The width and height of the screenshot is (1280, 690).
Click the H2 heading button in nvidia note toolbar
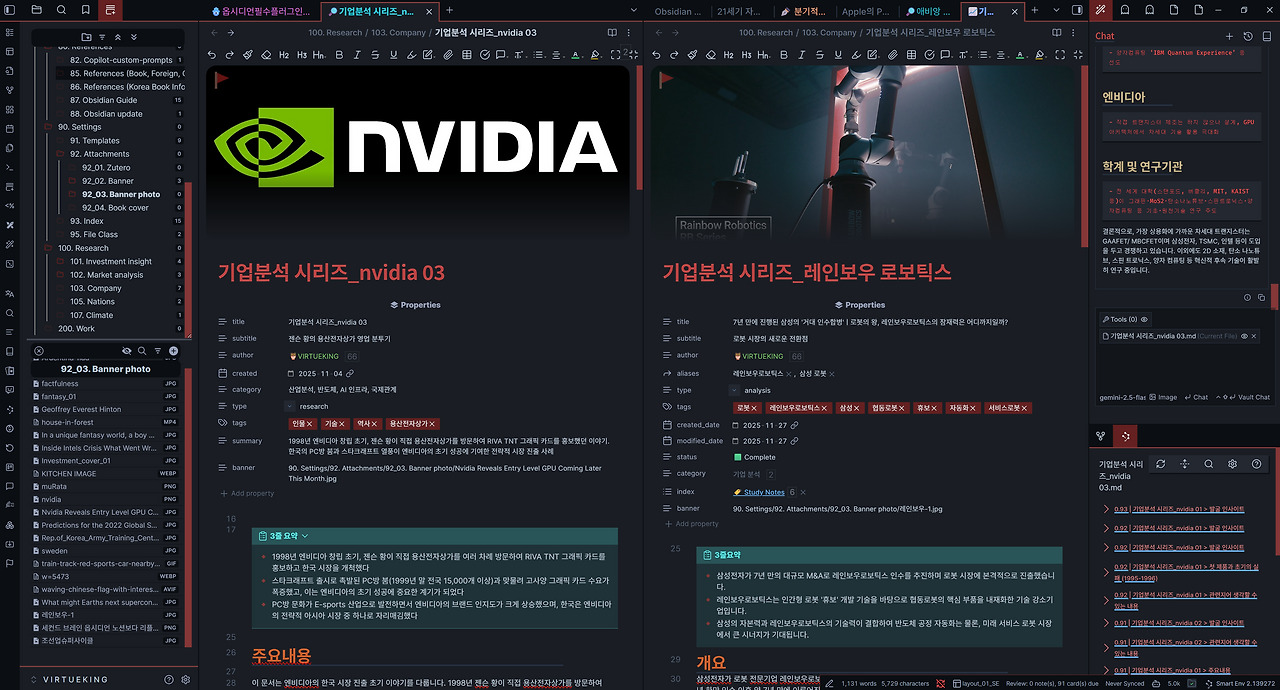point(284,54)
